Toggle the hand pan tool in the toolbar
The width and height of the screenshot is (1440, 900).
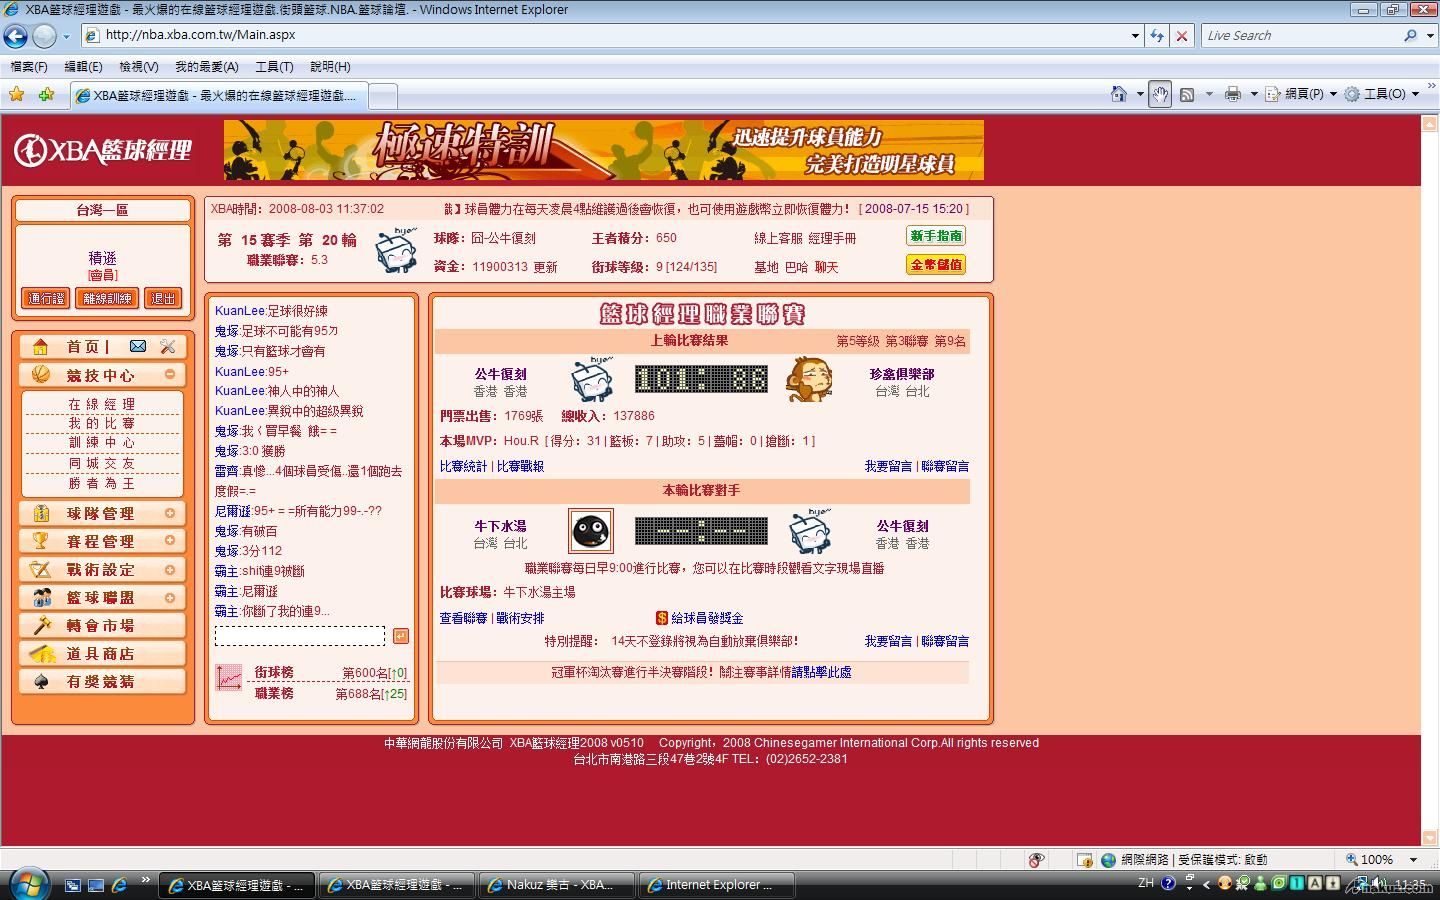click(1160, 94)
